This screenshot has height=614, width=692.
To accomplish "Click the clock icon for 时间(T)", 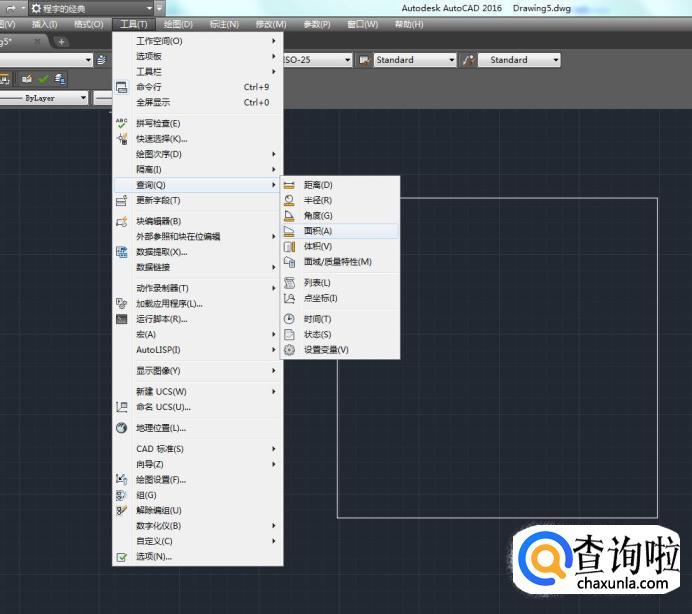I will point(289,319).
